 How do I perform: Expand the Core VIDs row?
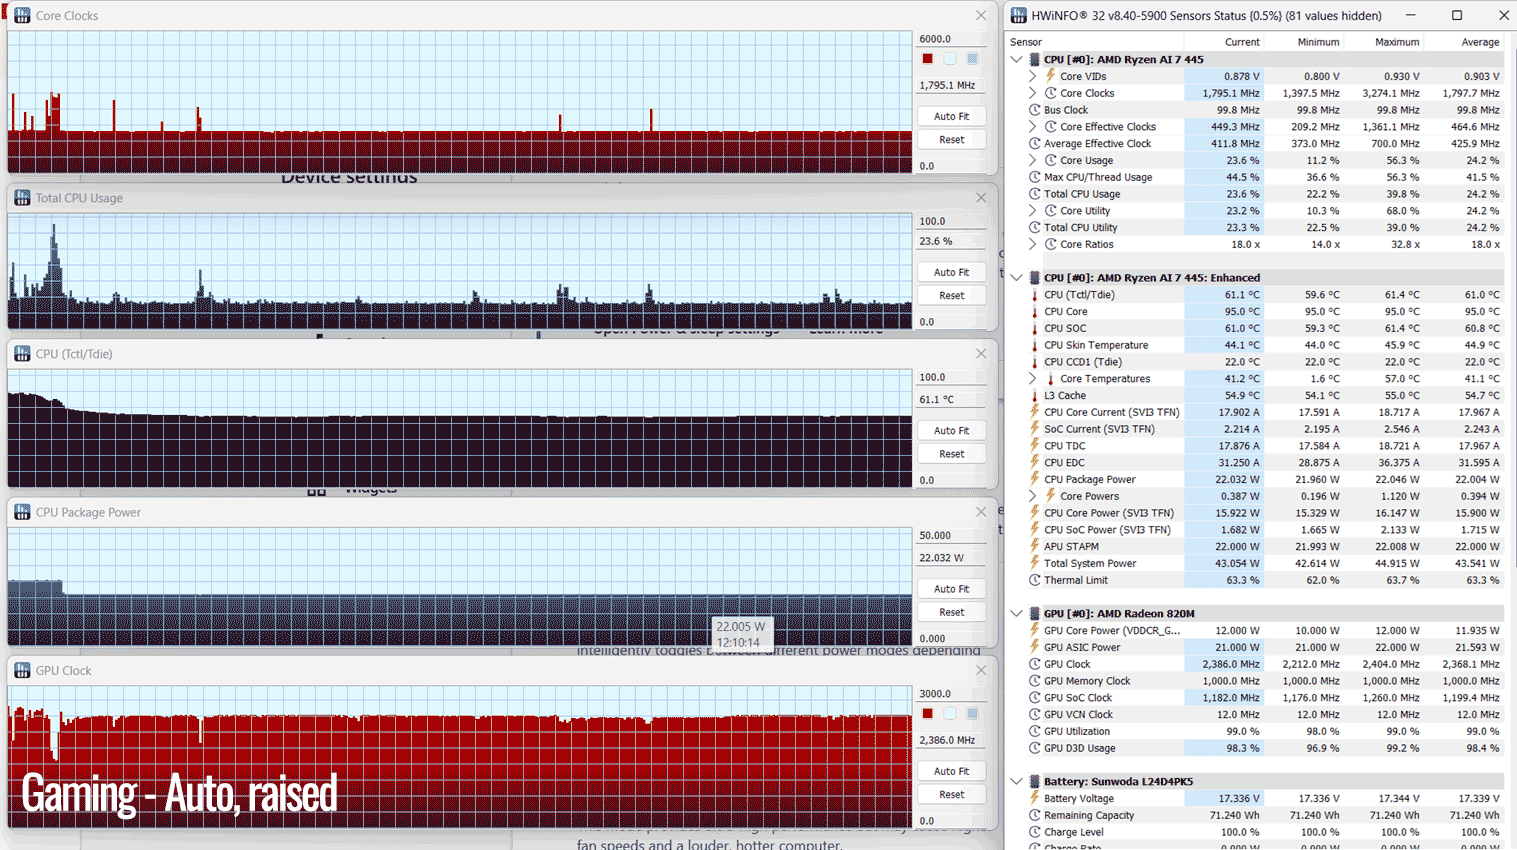(x=1033, y=76)
